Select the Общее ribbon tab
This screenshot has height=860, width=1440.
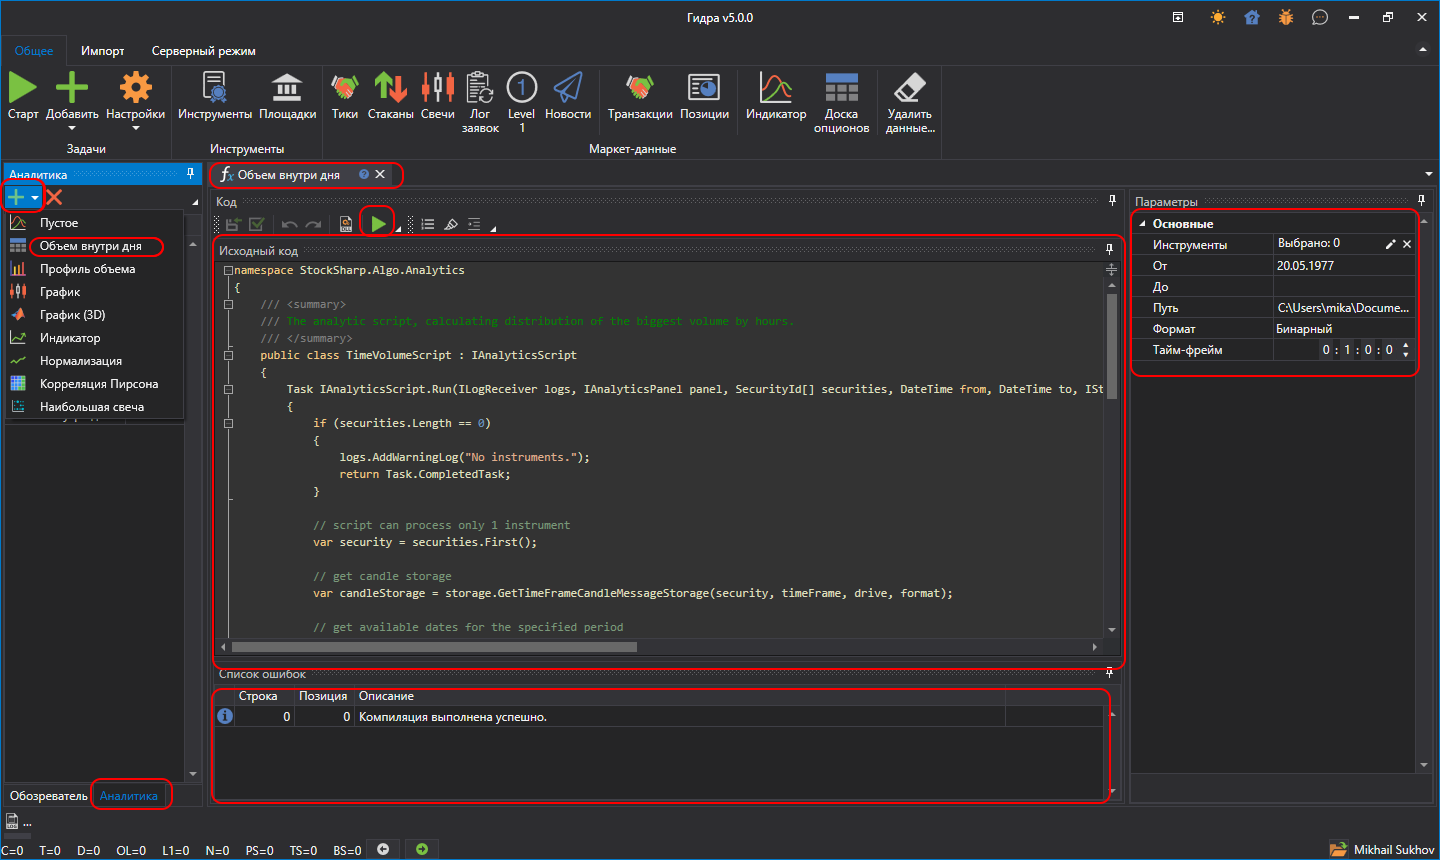34,51
